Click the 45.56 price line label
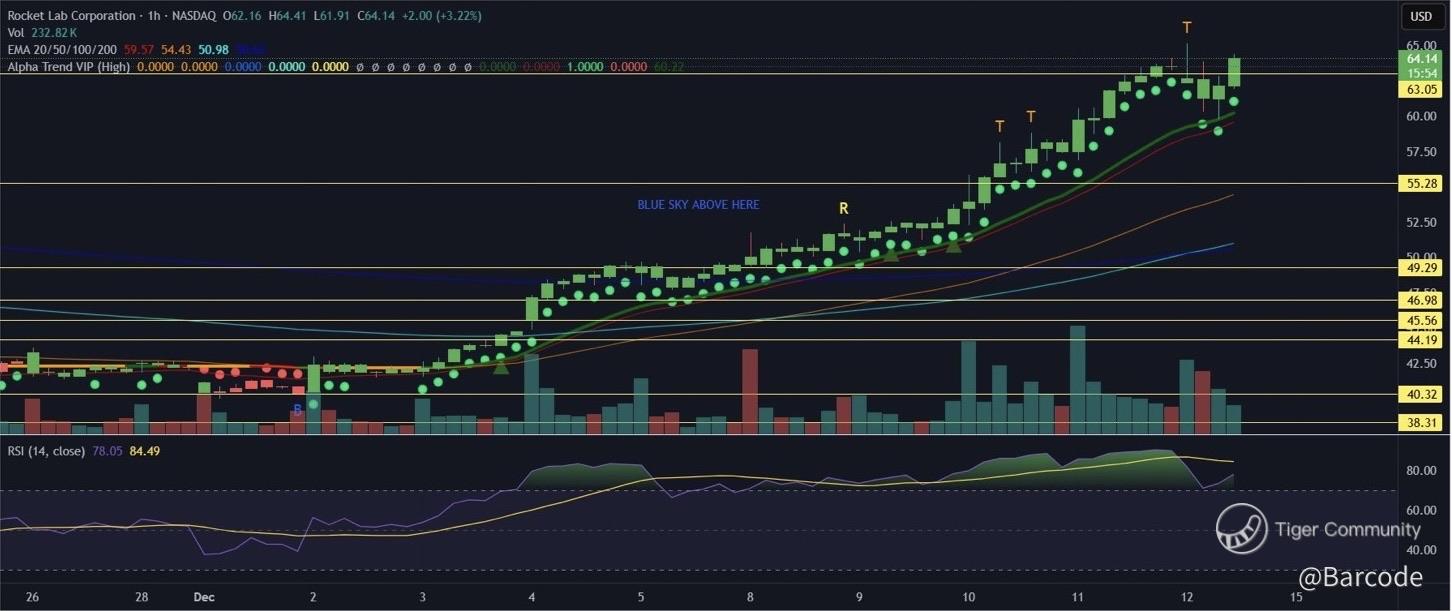This screenshot has height=611, width=1452. (x=1422, y=321)
